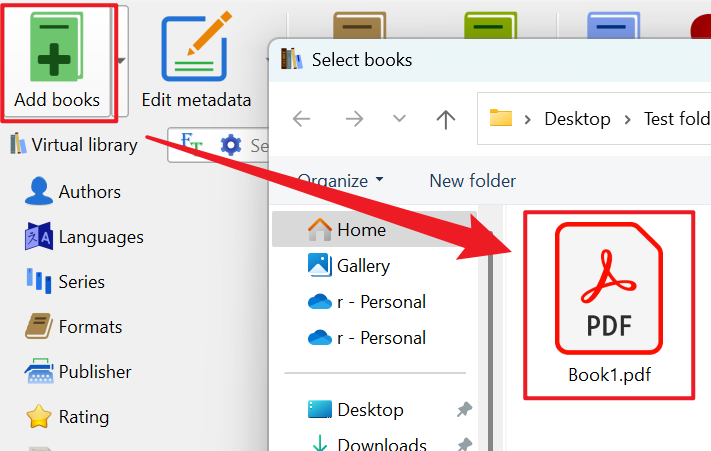
Task: Click the blue book toolbar icon
Action: (x=613, y=25)
